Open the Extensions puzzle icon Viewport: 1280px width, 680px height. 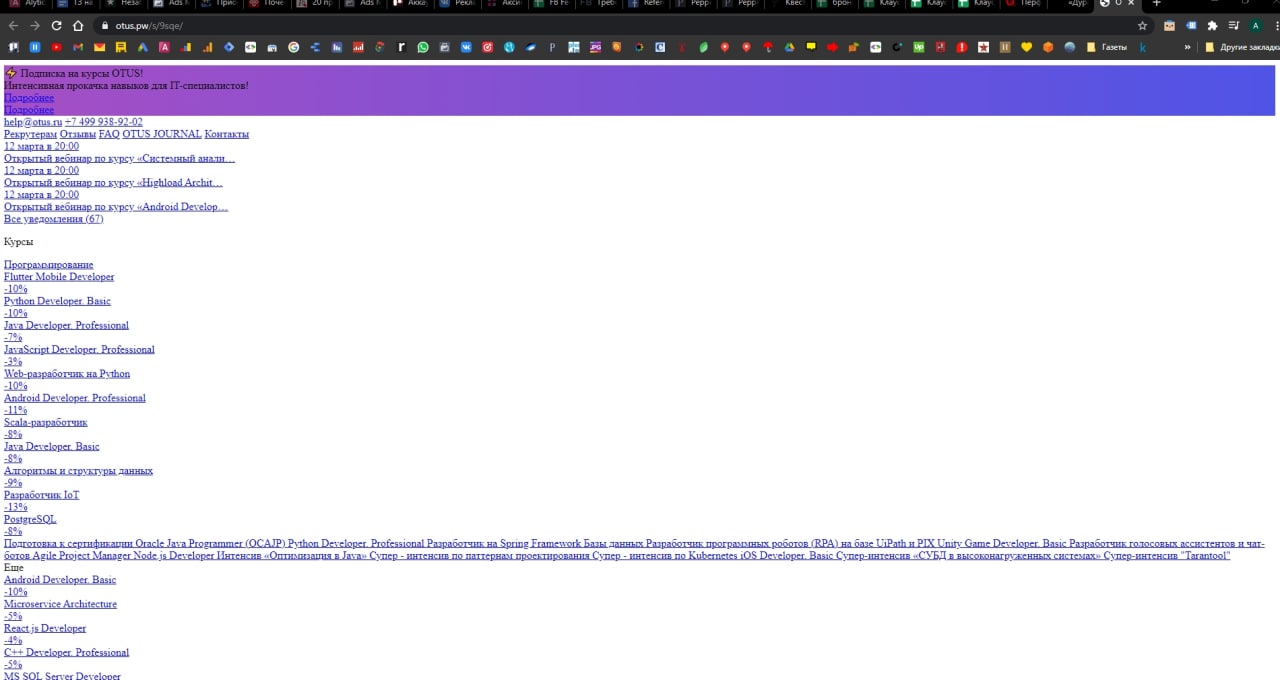point(1212,25)
